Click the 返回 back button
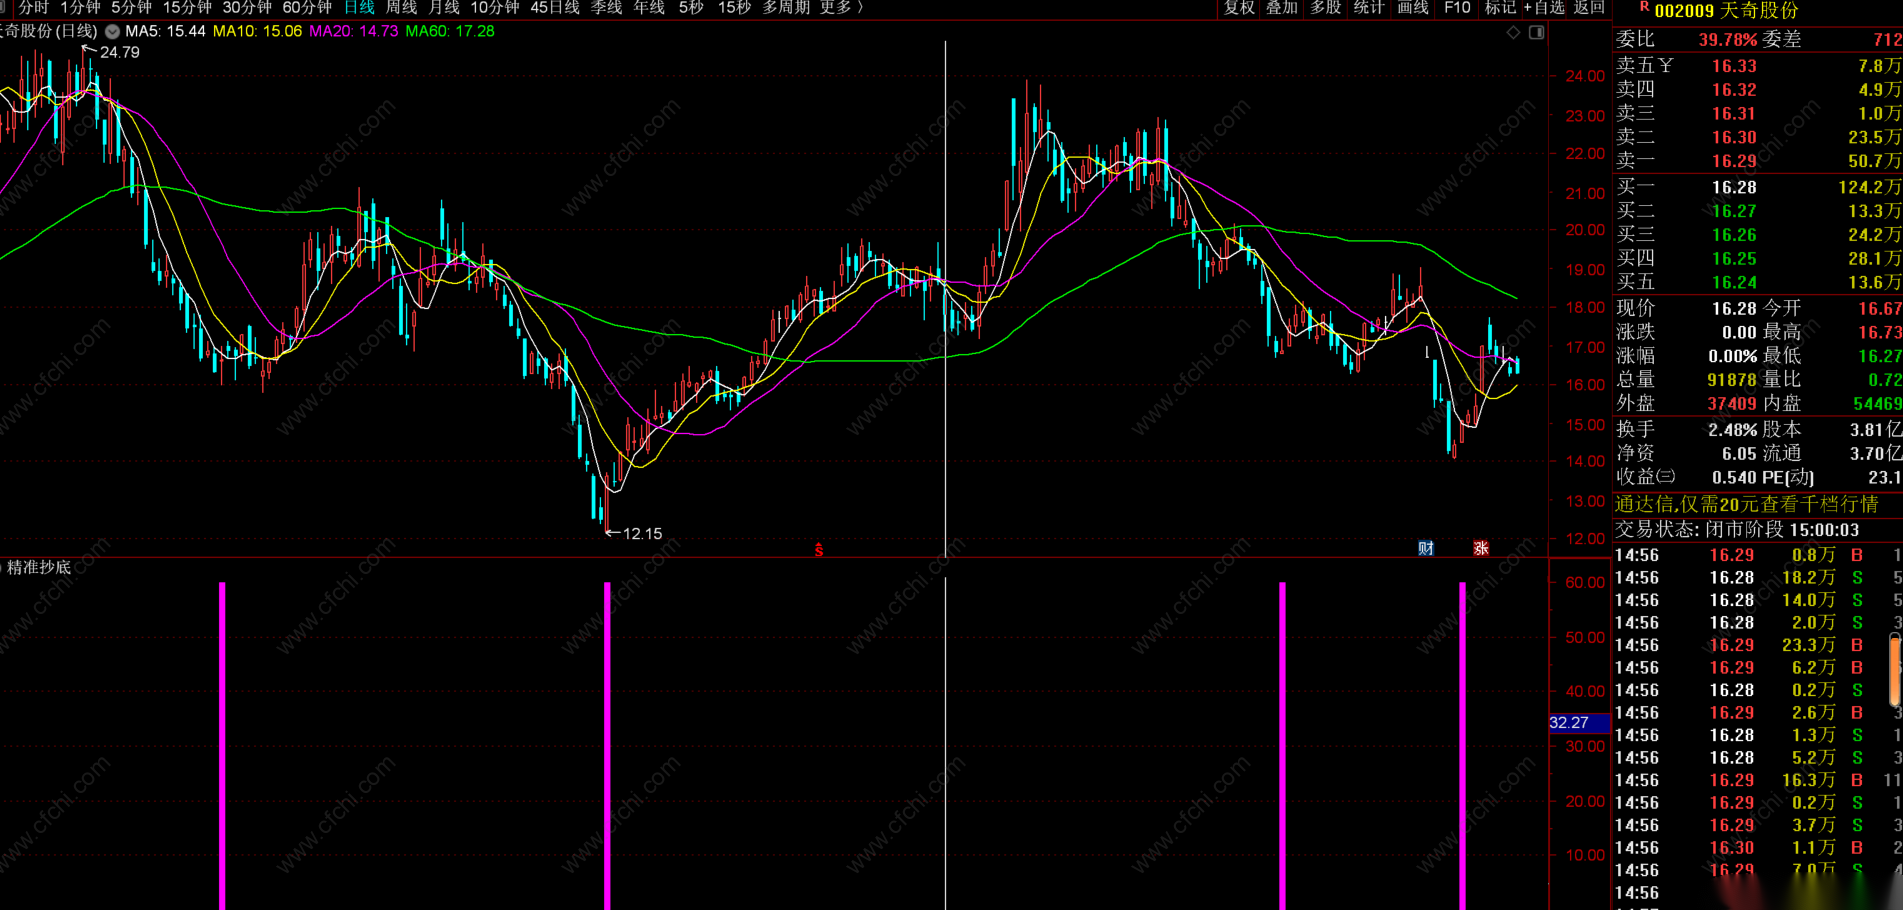This screenshot has width=1903, height=910. (x=1589, y=8)
